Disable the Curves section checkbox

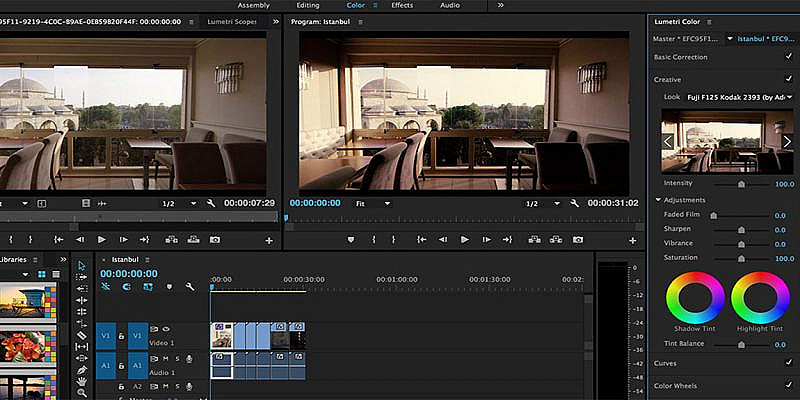(789, 362)
